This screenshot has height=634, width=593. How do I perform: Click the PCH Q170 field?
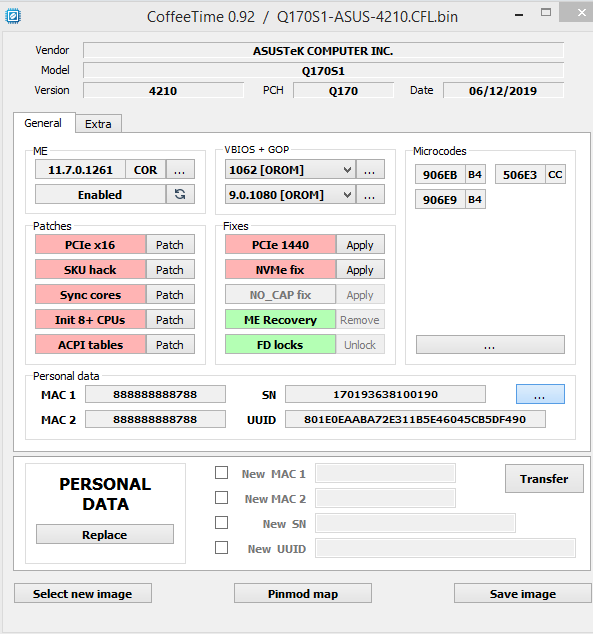click(344, 91)
